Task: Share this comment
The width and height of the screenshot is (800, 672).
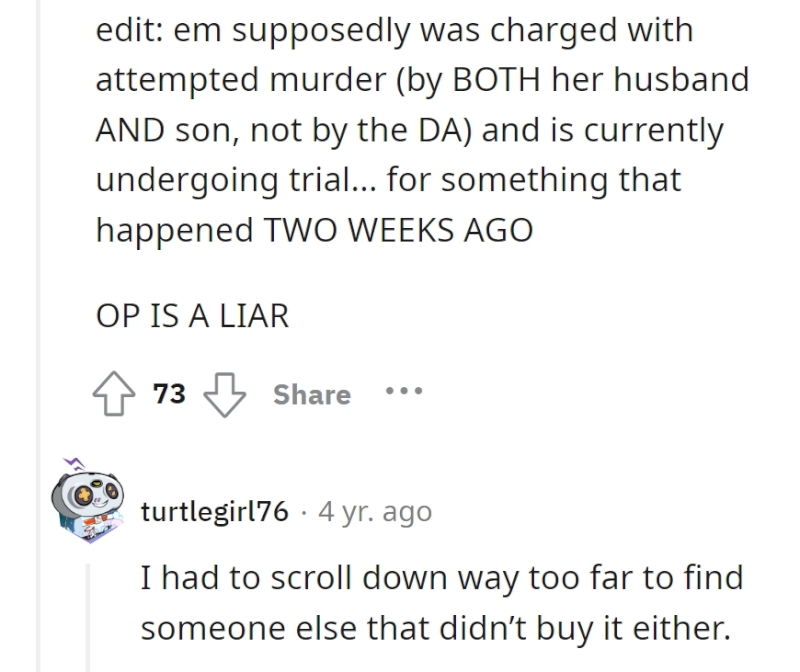Action: pyautogui.click(x=312, y=394)
